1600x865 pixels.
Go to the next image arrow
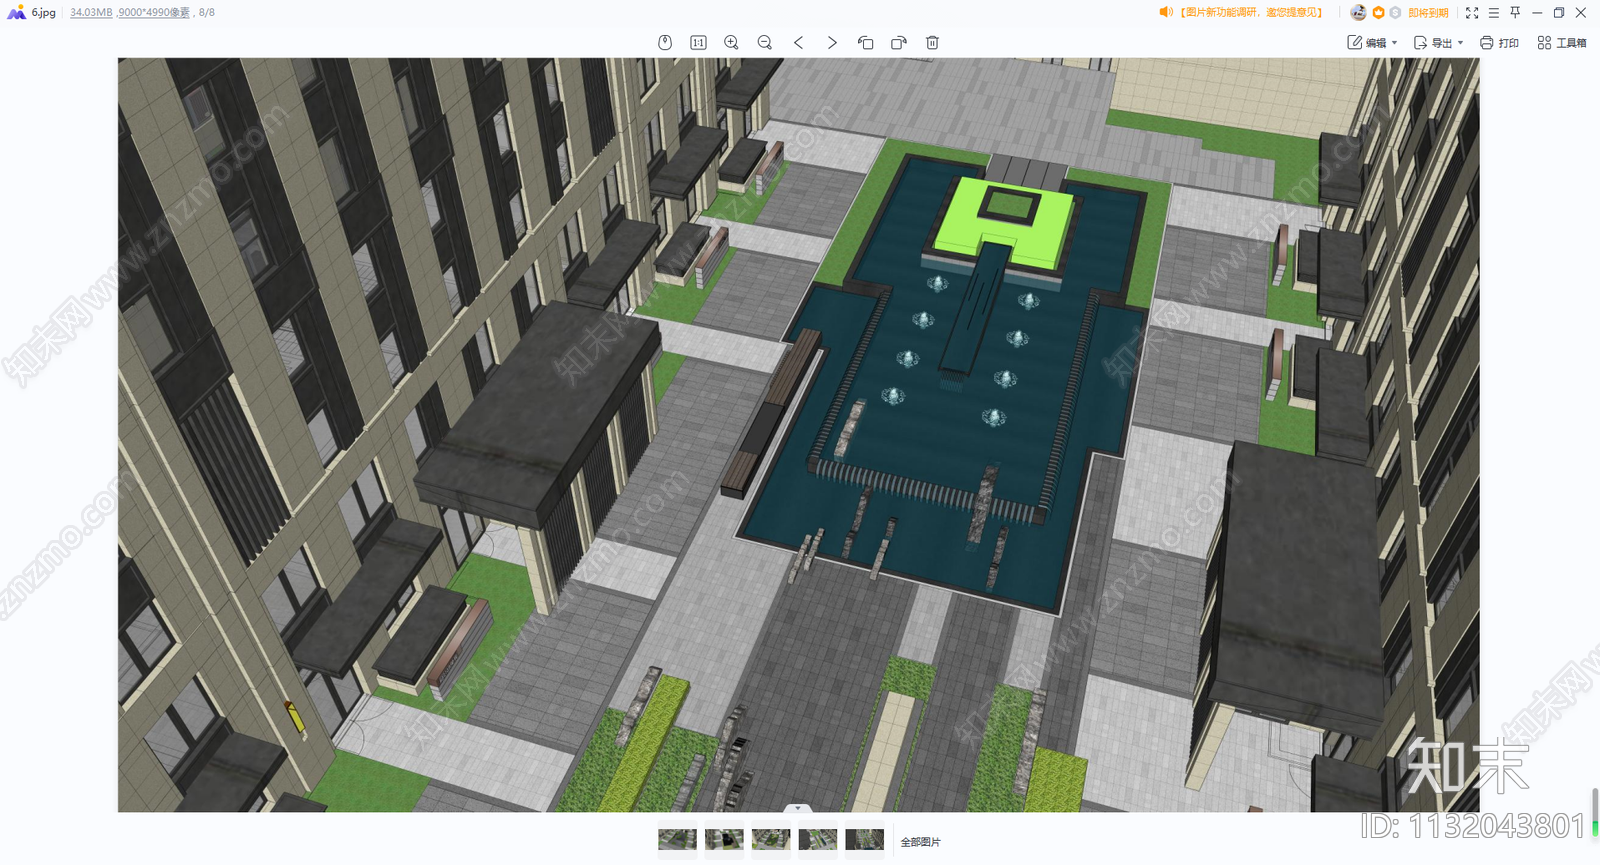[832, 42]
